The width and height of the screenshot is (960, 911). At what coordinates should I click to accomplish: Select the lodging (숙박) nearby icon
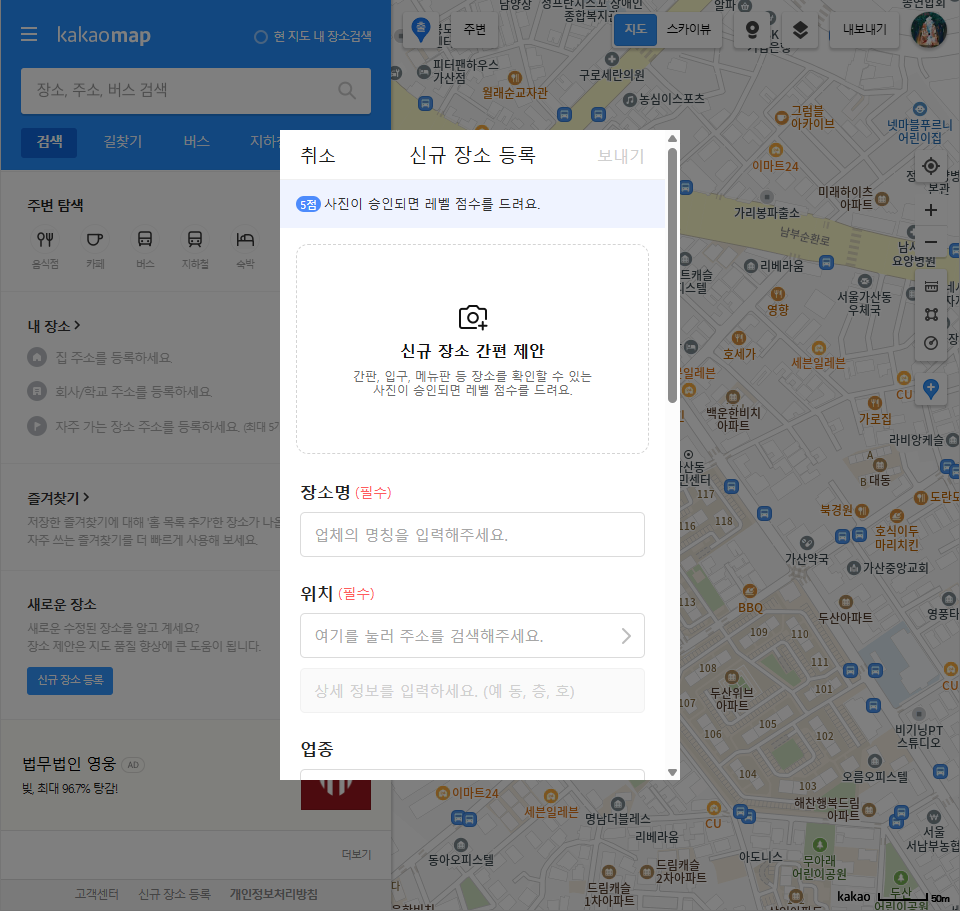click(x=245, y=239)
